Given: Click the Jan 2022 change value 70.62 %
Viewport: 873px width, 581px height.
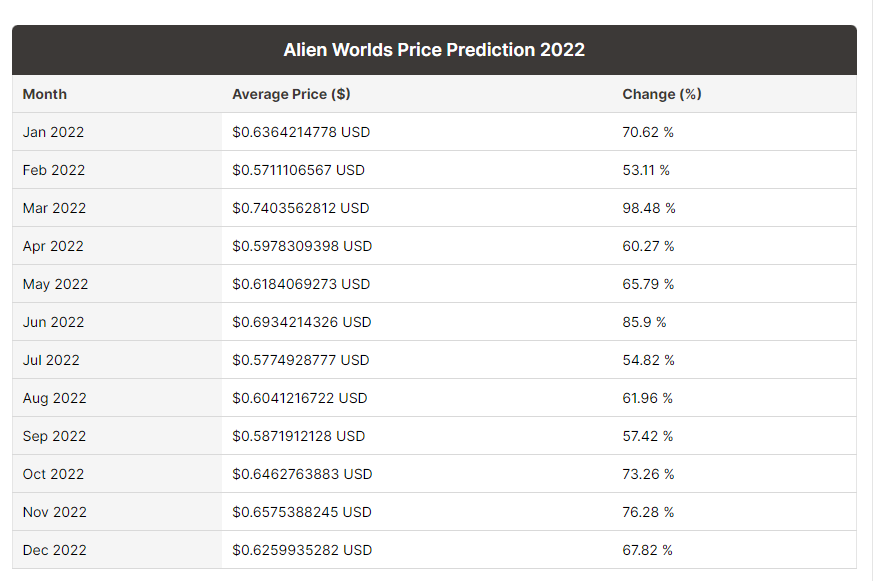Looking at the screenshot, I should pyautogui.click(x=648, y=132).
